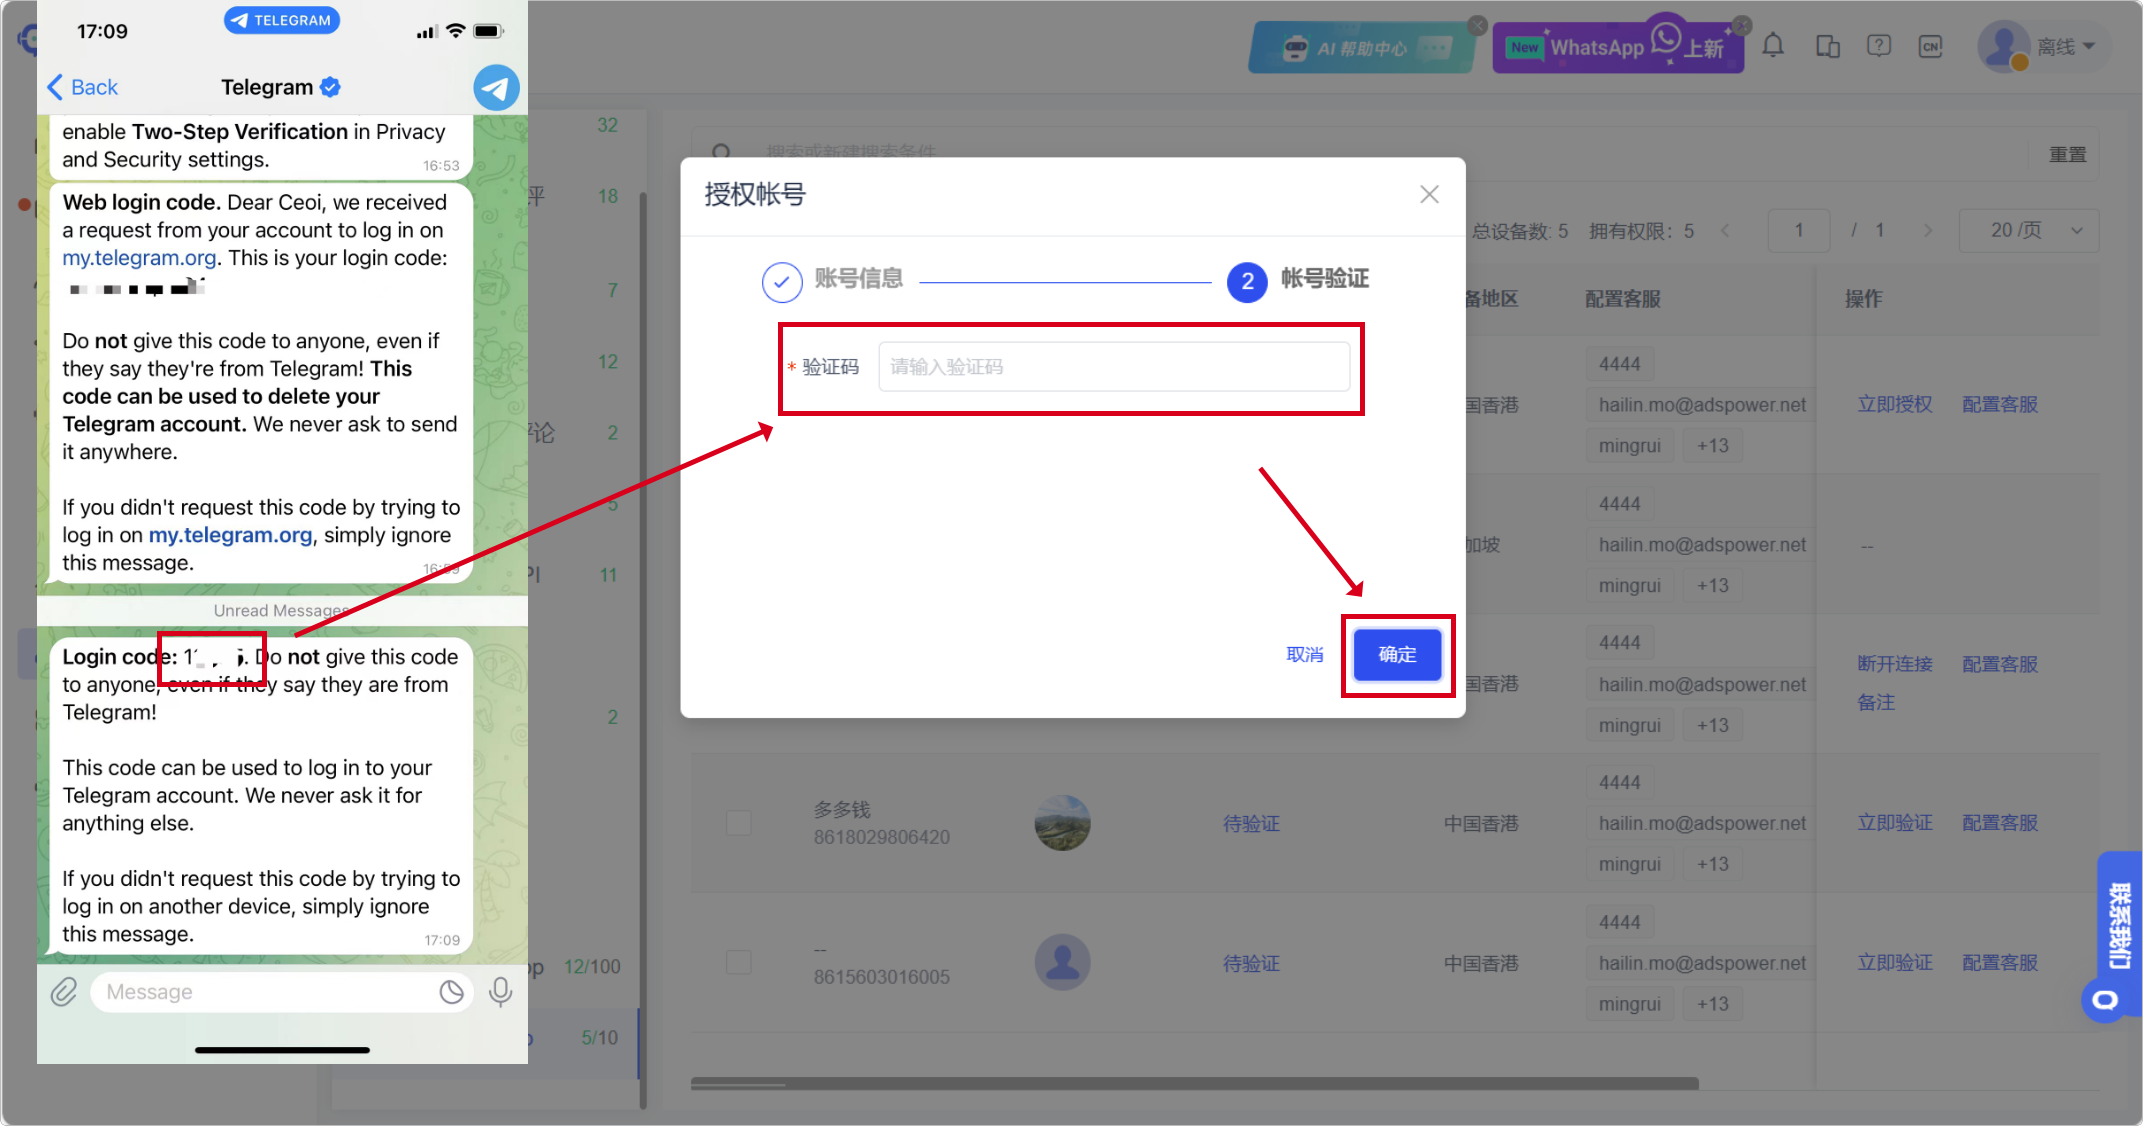Open the paperclip attachment icon in Telegram

(x=64, y=991)
